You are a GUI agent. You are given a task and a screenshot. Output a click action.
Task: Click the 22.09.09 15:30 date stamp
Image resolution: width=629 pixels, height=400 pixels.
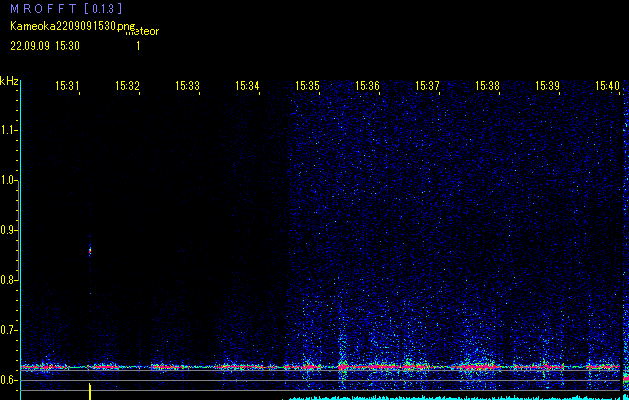45,46
